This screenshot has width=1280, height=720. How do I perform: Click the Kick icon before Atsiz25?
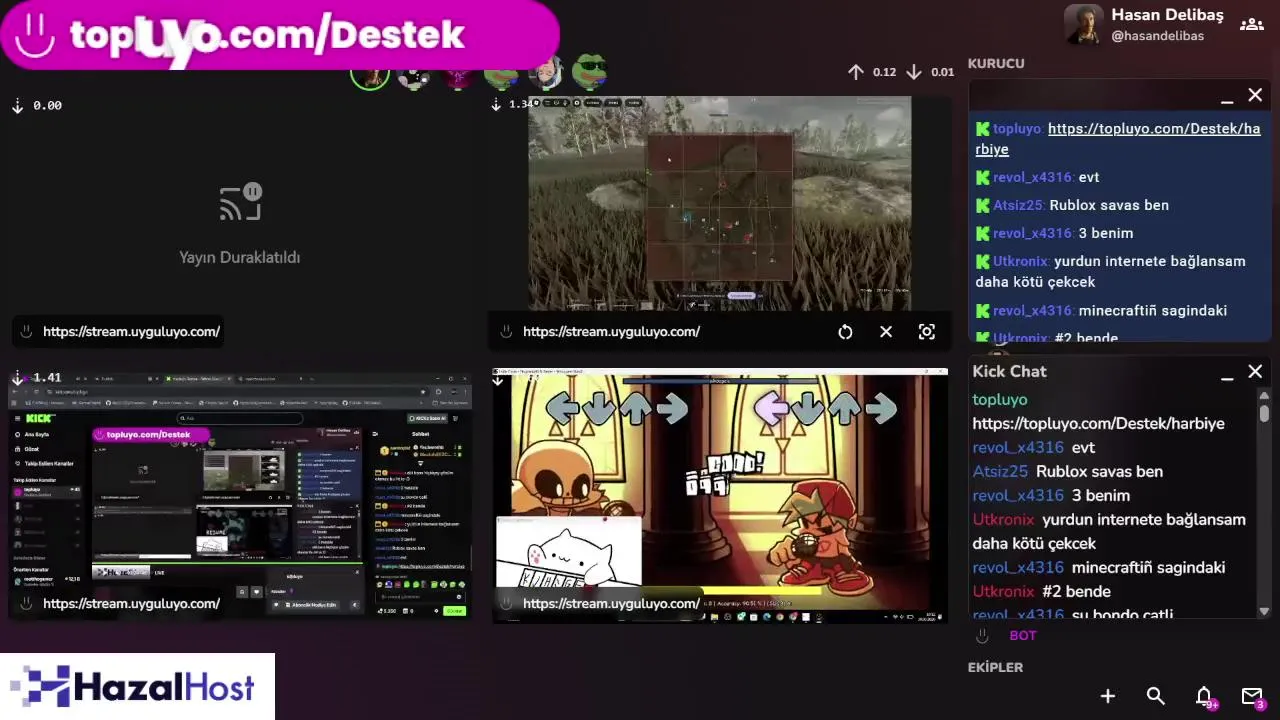pyautogui.click(x=983, y=205)
